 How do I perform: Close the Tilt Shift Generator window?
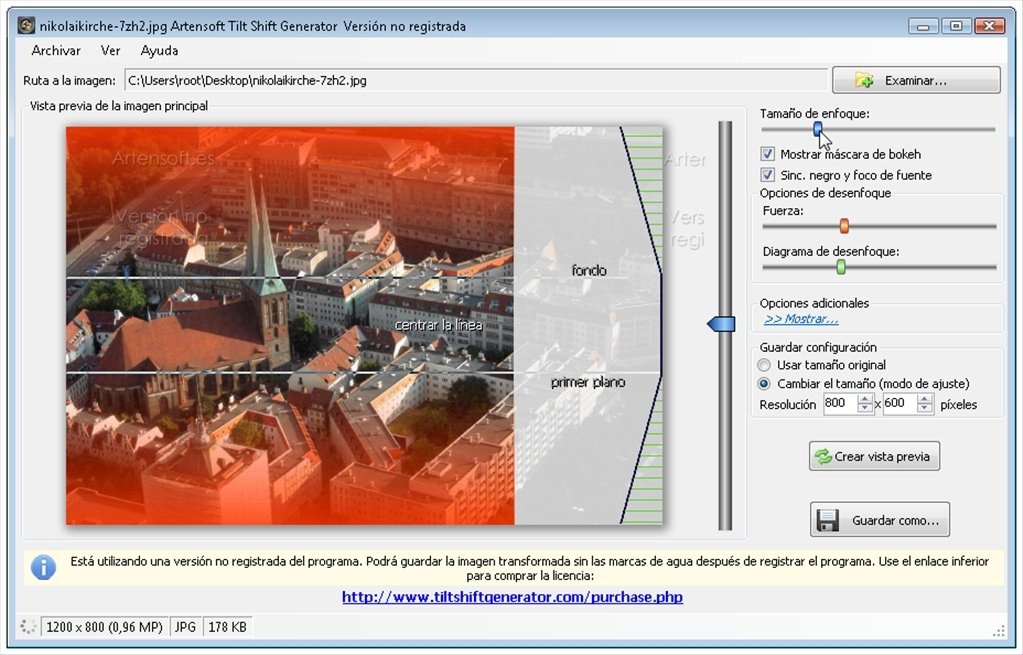pyautogui.click(x=990, y=26)
